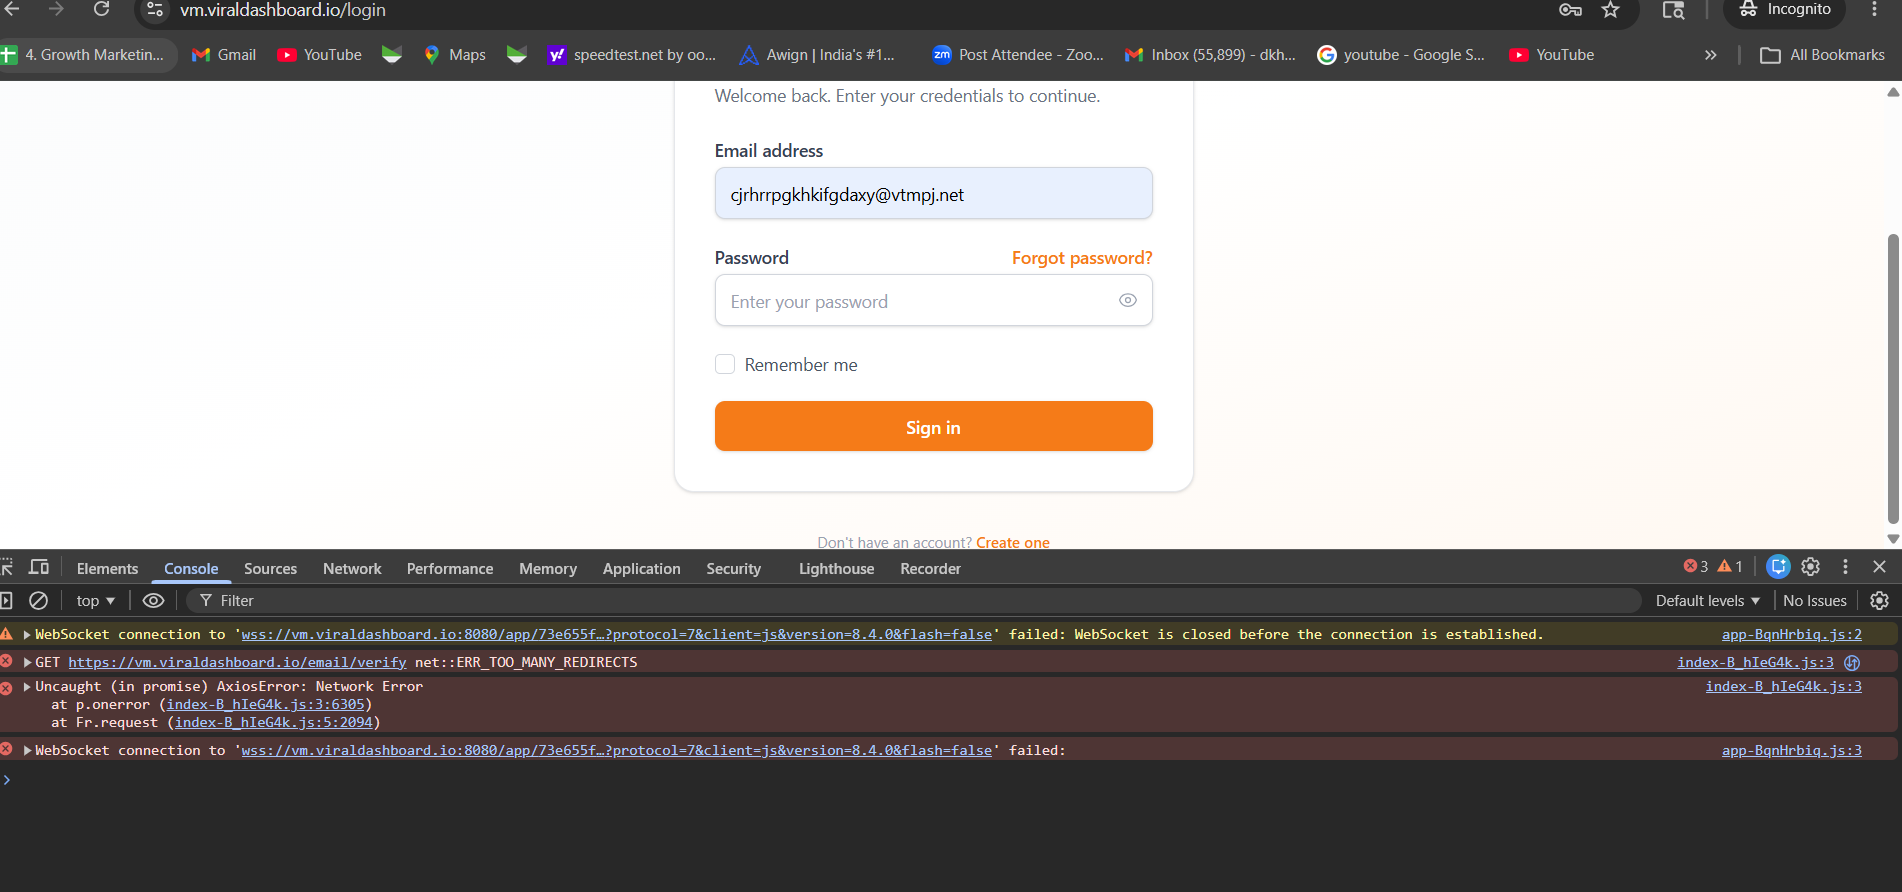Open the Security tab

(733, 568)
